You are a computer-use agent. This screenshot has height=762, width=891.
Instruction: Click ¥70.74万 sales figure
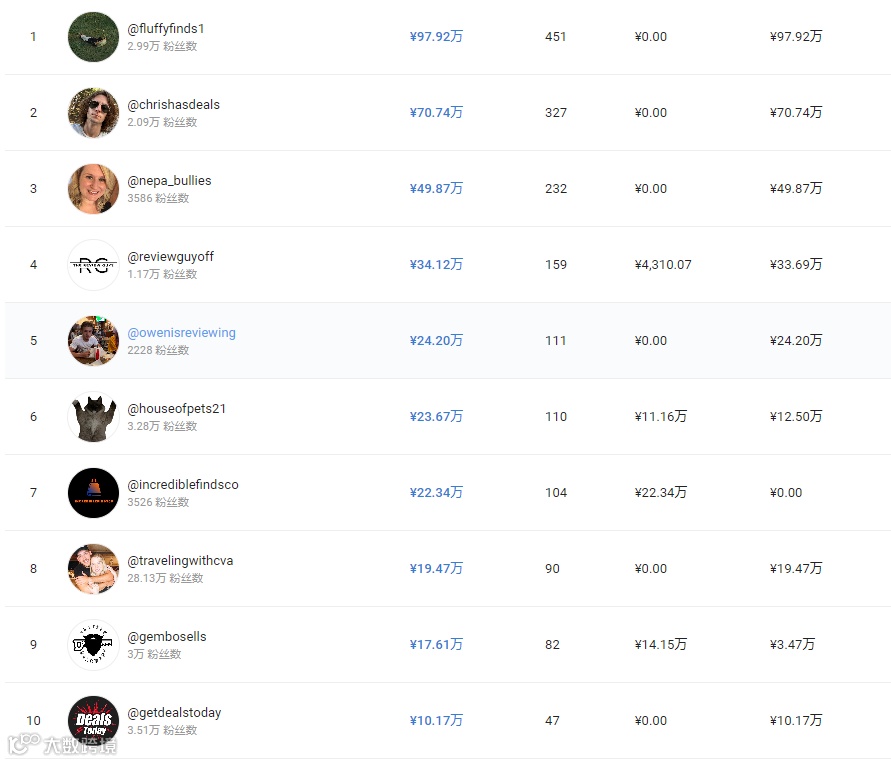click(436, 113)
